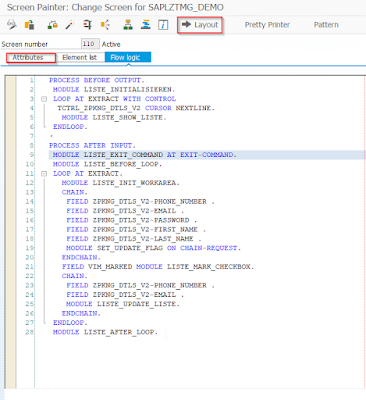Switch to the Element list tab
This screenshot has height=400, width=366.
pyautogui.click(x=80, y=57)
